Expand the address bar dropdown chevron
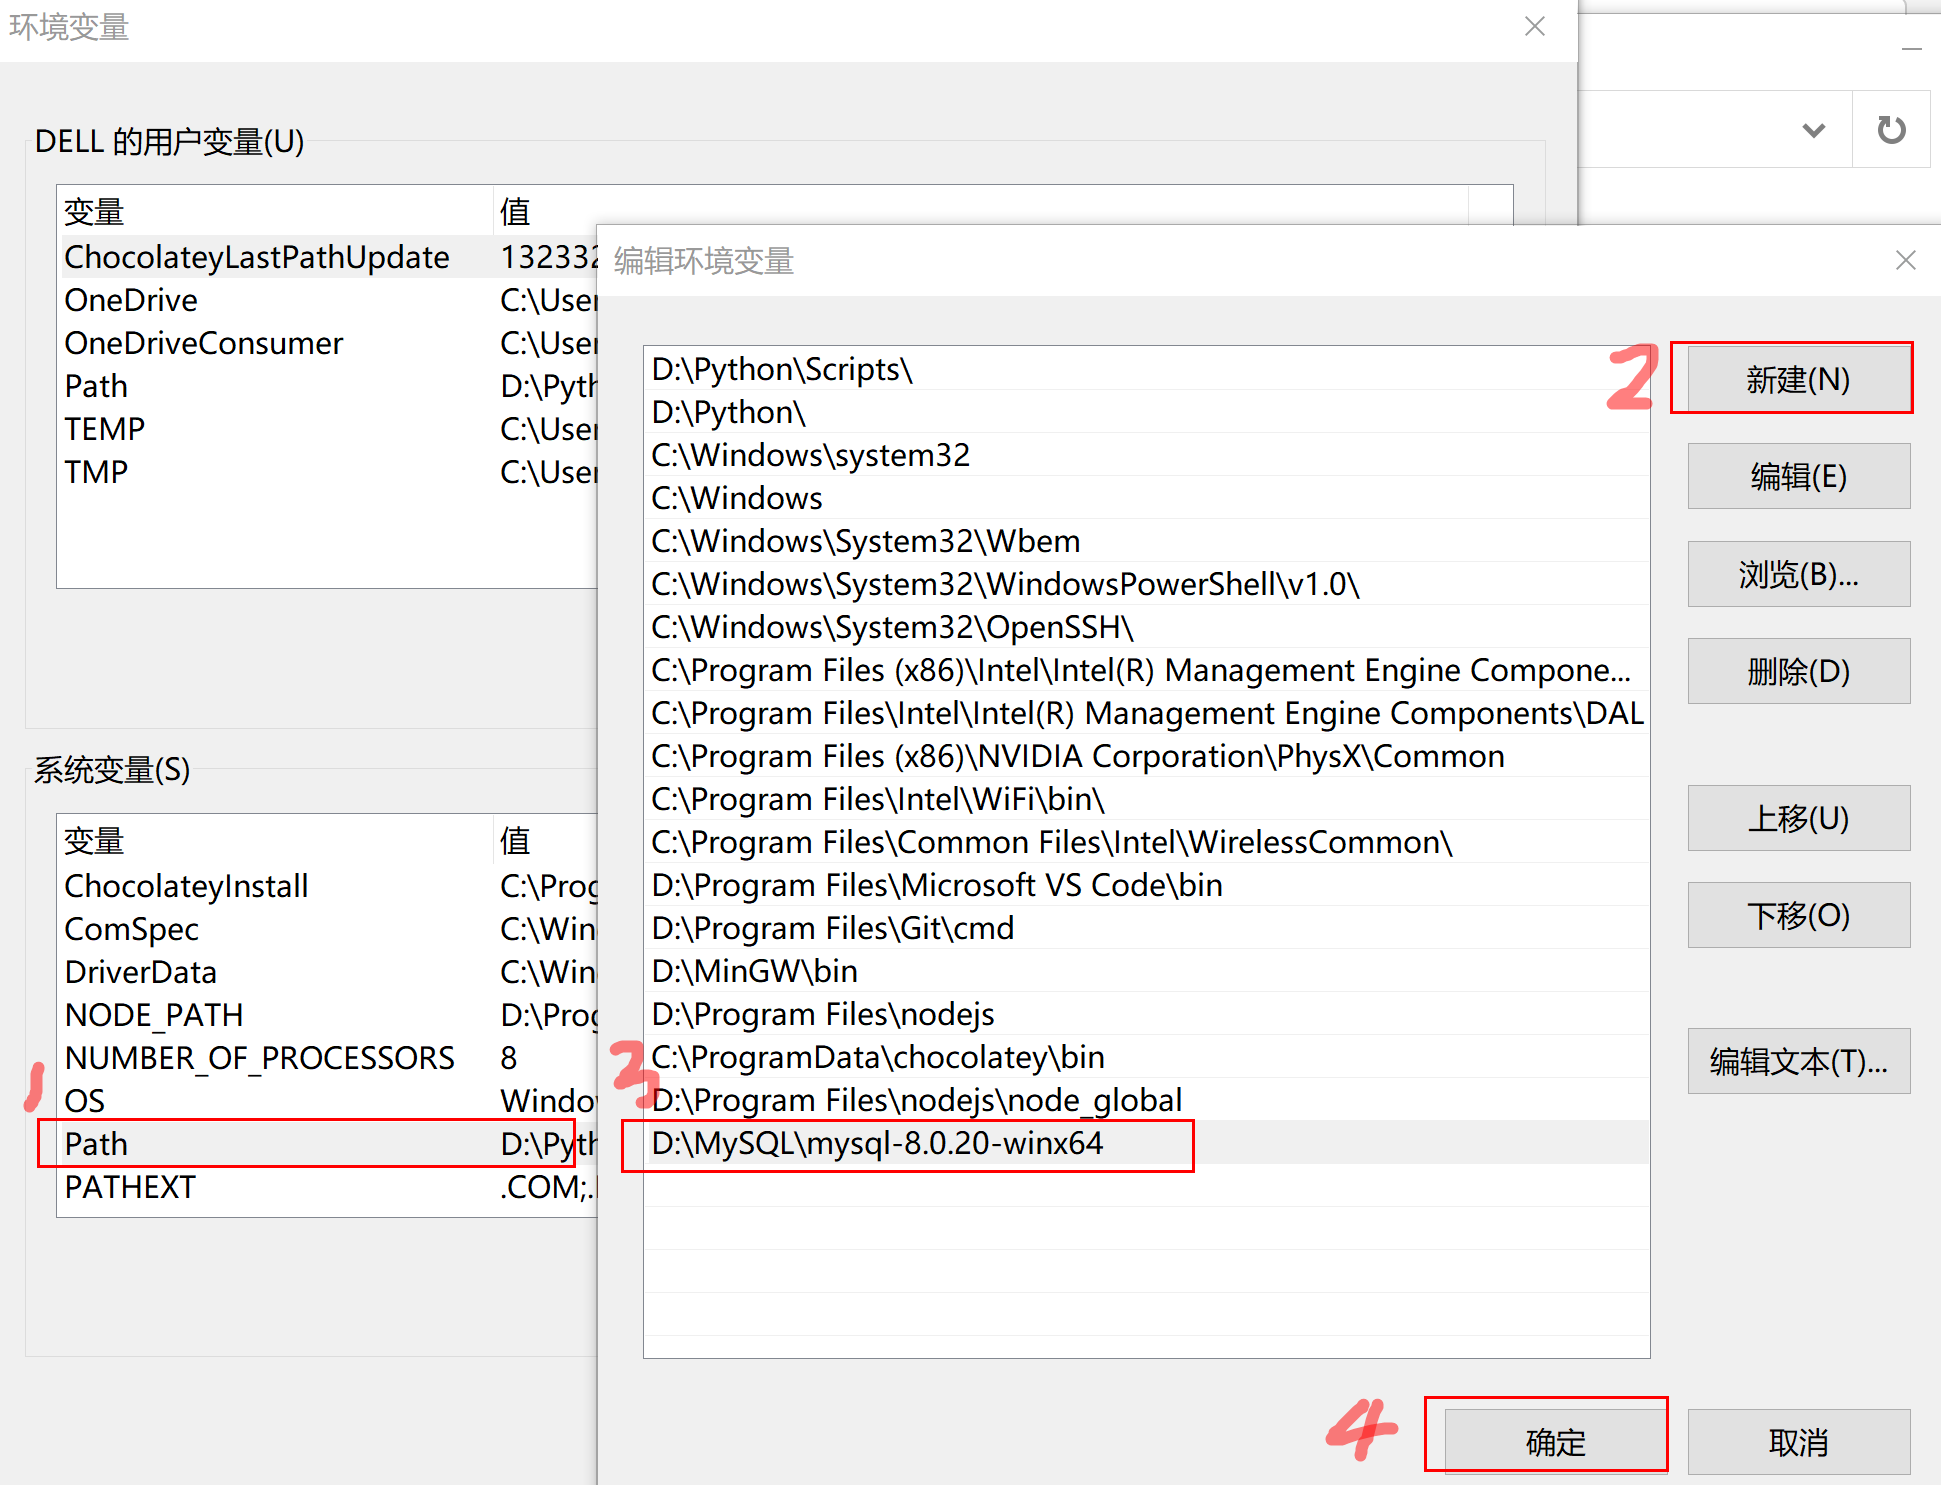The height and width of the screenshot is (1485, 1941). tap(1813, 130)
